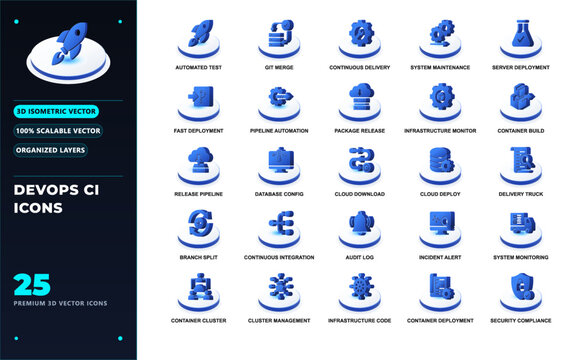Click the Cloud Download icon
The height and width of the screenshot is (360, 583).
click(360, 165)
